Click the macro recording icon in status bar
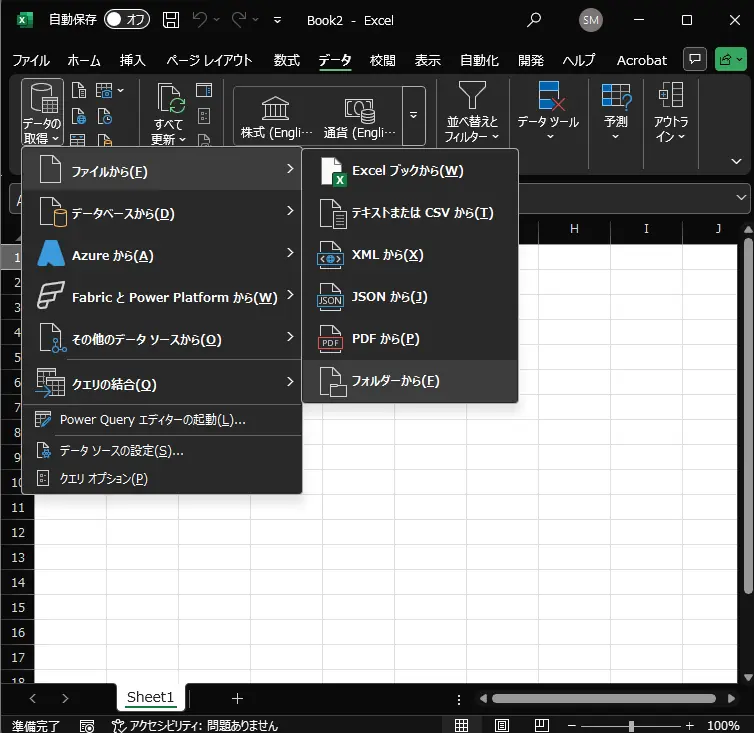 click(x=87, y=726)
